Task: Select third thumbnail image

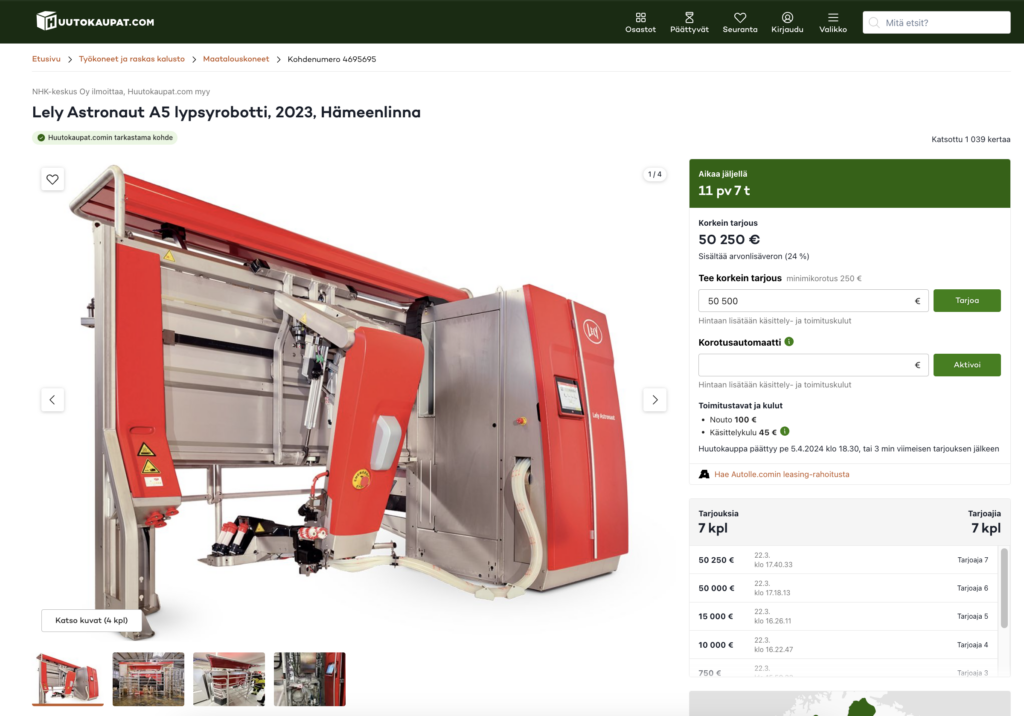Action: [229, 679]
